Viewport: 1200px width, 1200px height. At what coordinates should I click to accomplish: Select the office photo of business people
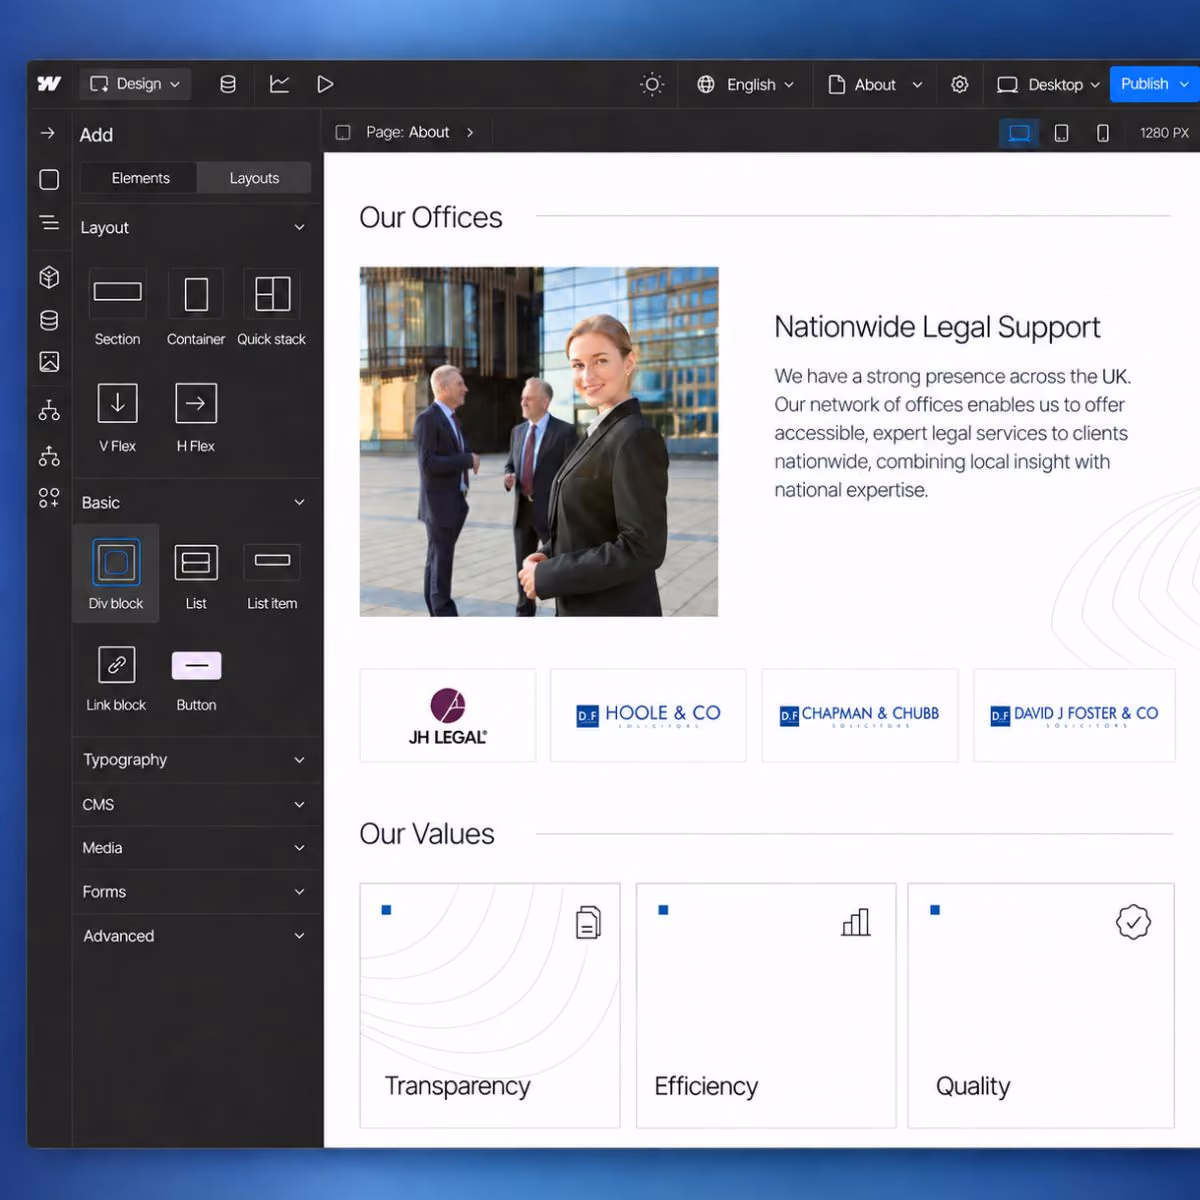click(539, 441)
